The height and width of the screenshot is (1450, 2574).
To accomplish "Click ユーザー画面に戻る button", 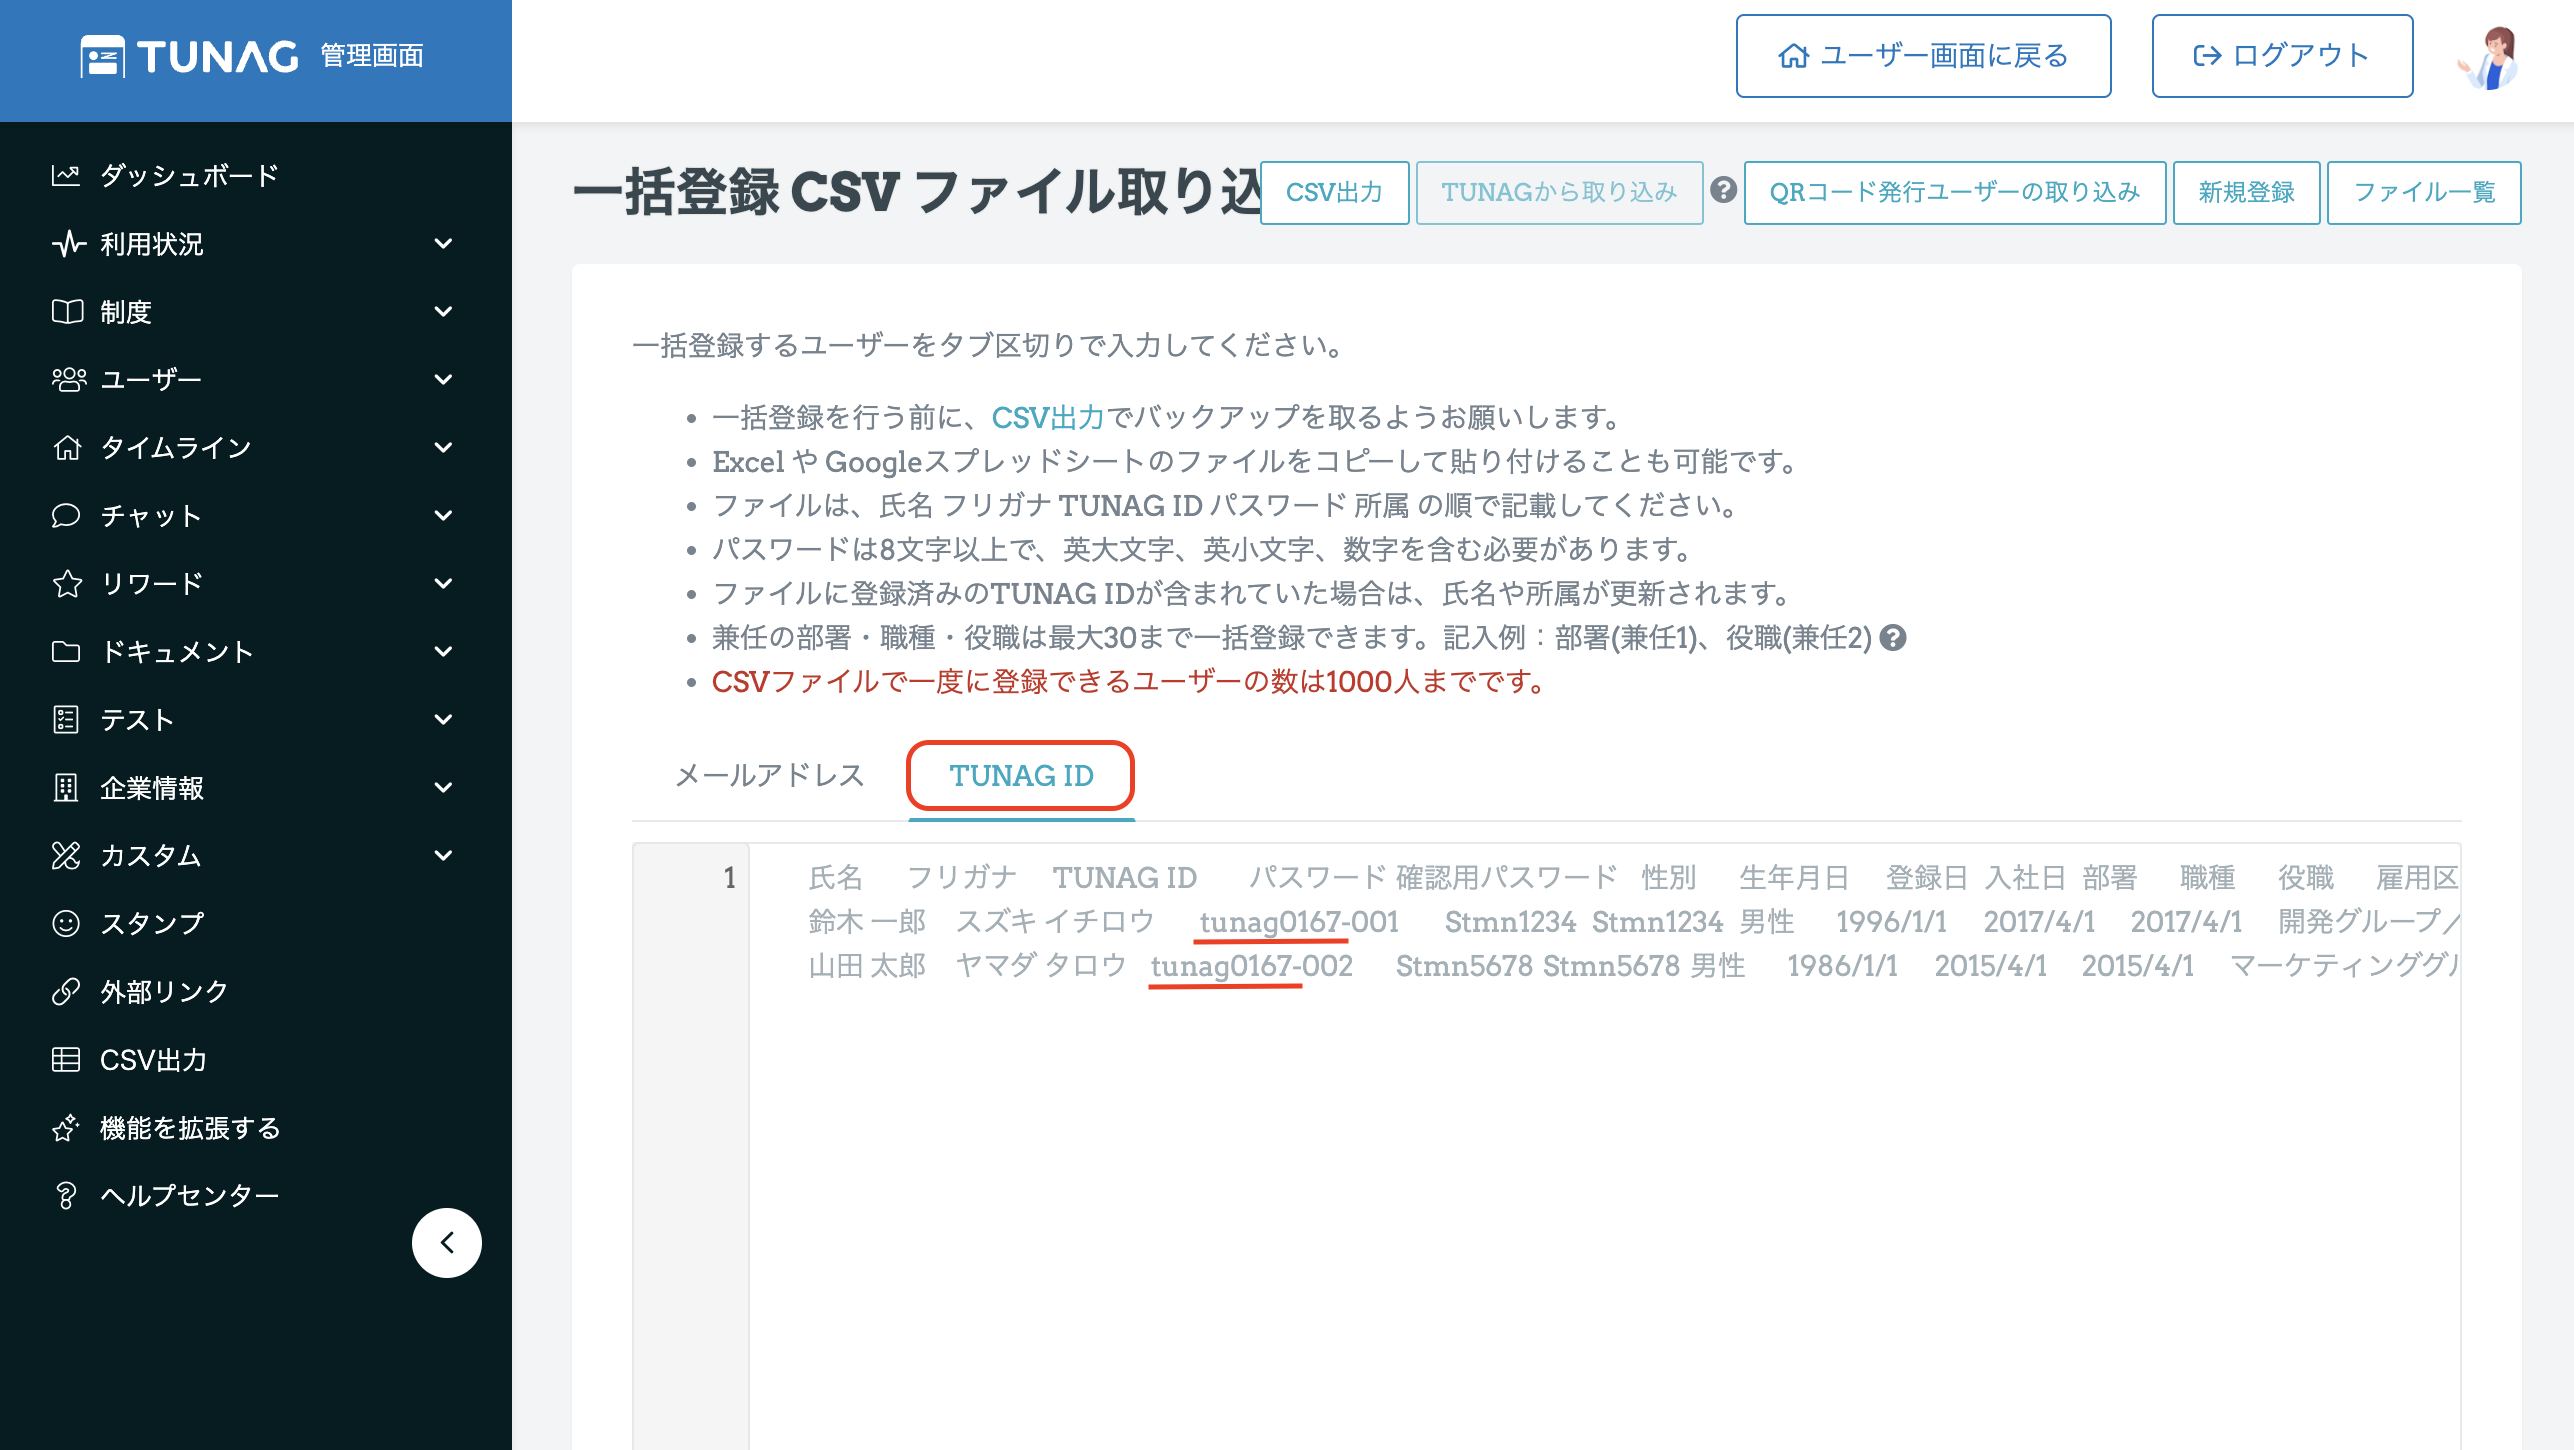I will point(1923,56).
